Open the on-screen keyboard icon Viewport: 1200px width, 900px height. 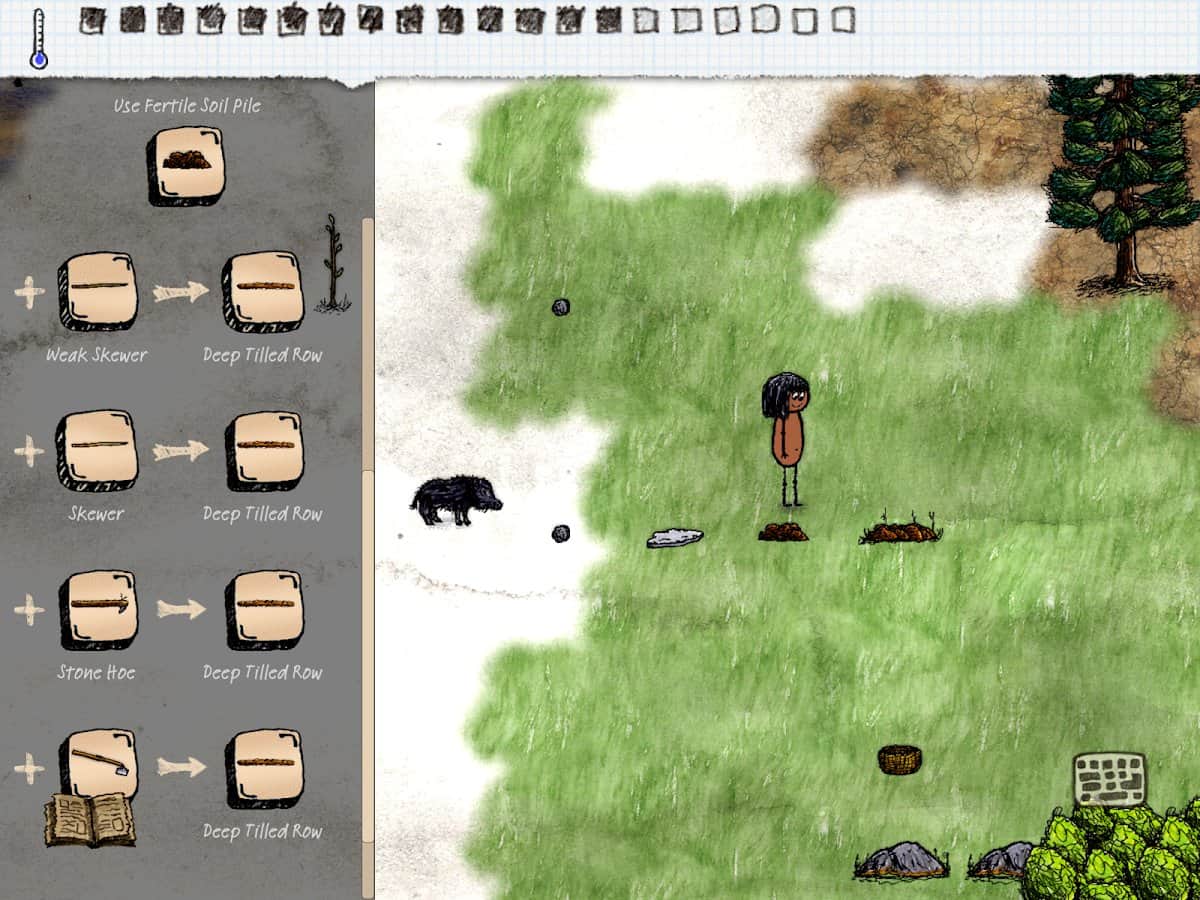pos(1109,780)
